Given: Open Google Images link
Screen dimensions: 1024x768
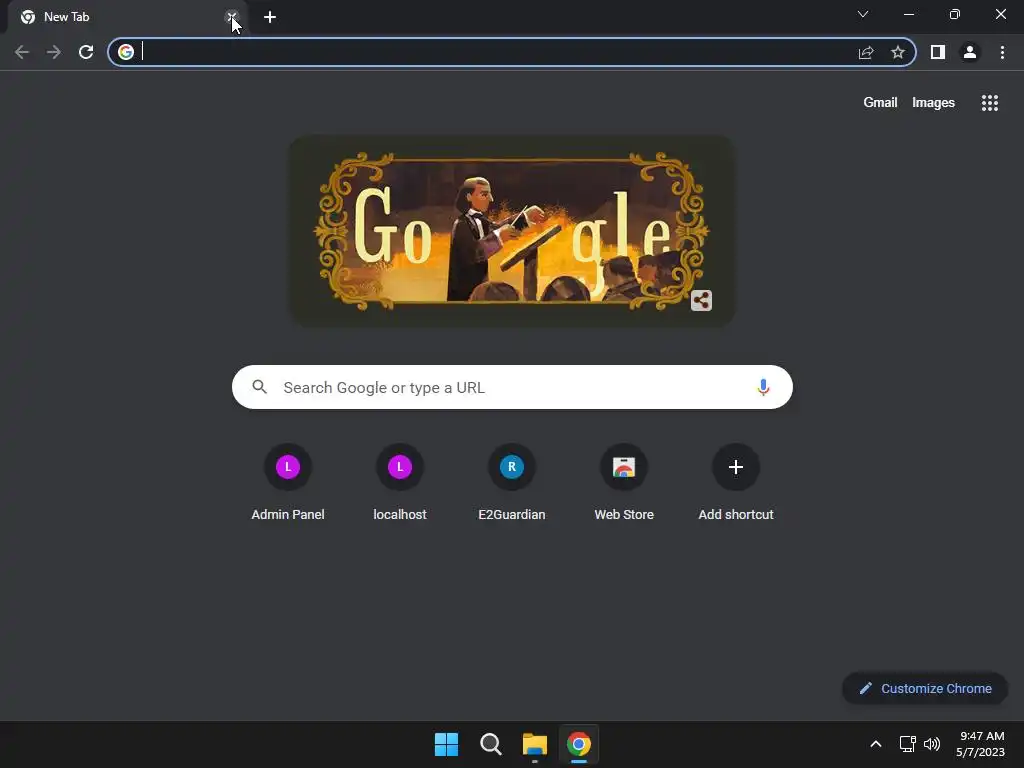Looking at the screenshot, I should tap(933, 103).
